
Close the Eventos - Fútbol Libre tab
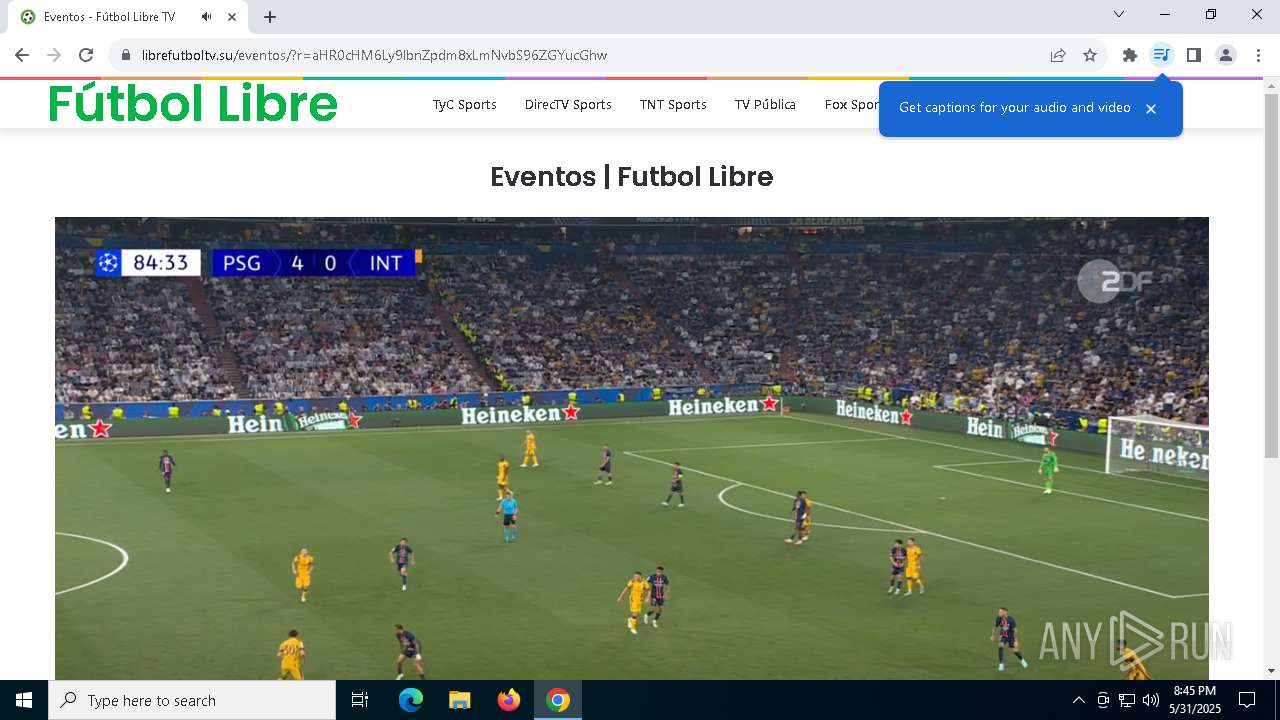(x=233, y=17)
